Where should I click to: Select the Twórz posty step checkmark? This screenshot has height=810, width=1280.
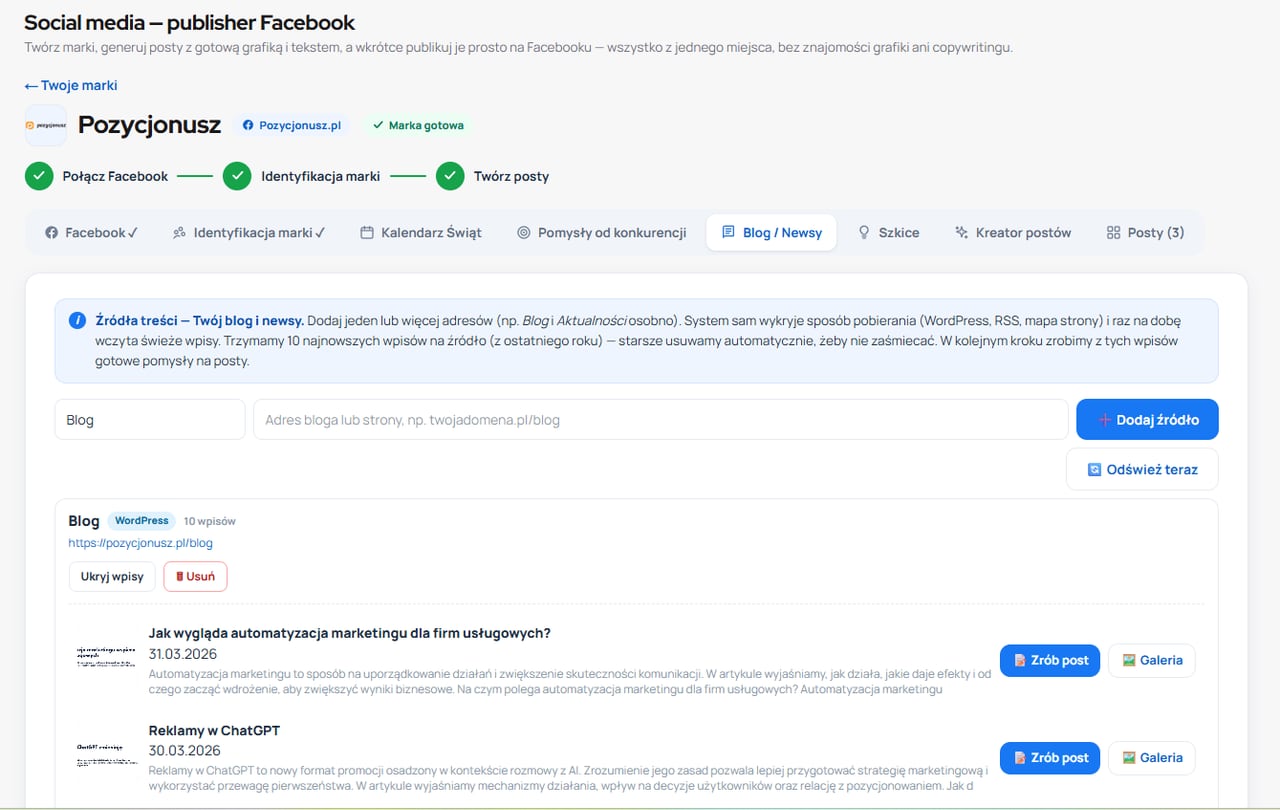point(450,176)
